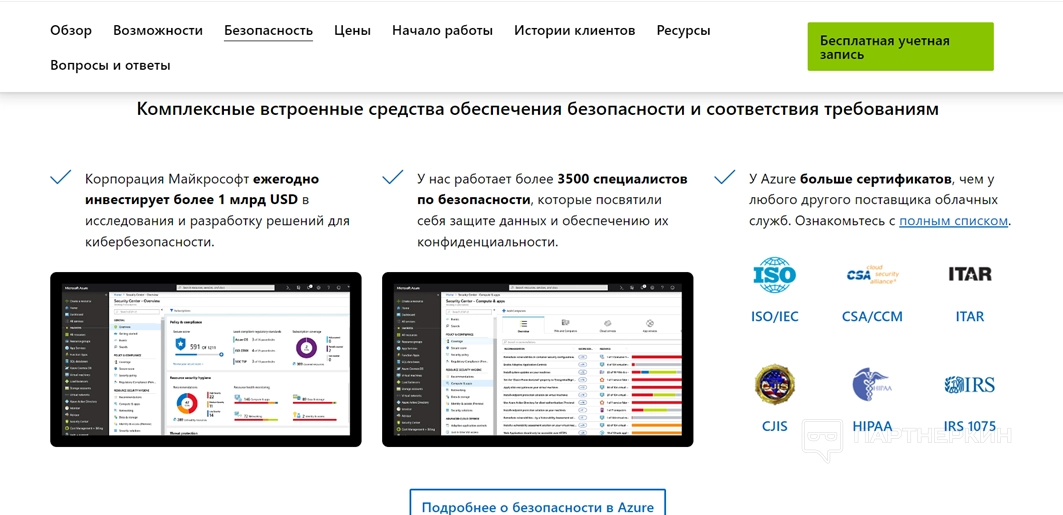Click Подробнее о безопасности в Azure button

[538, 508]
